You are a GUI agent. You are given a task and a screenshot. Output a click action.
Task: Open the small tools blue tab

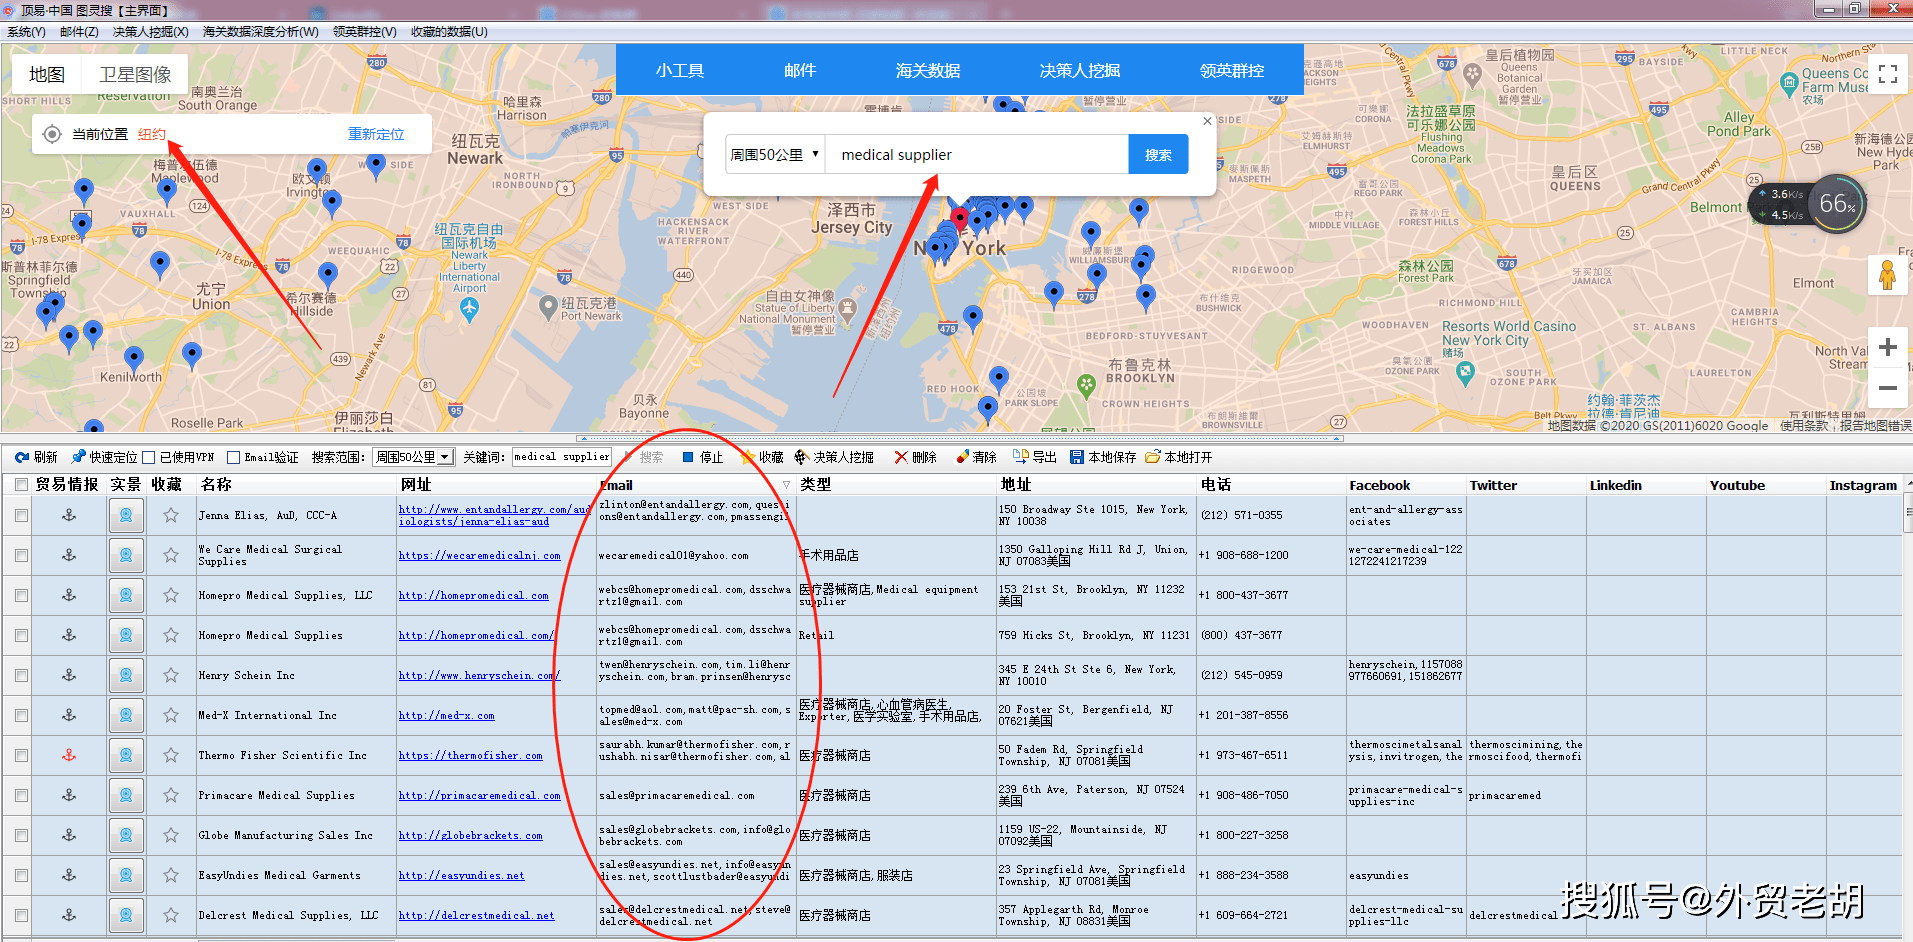pos(680,70)
